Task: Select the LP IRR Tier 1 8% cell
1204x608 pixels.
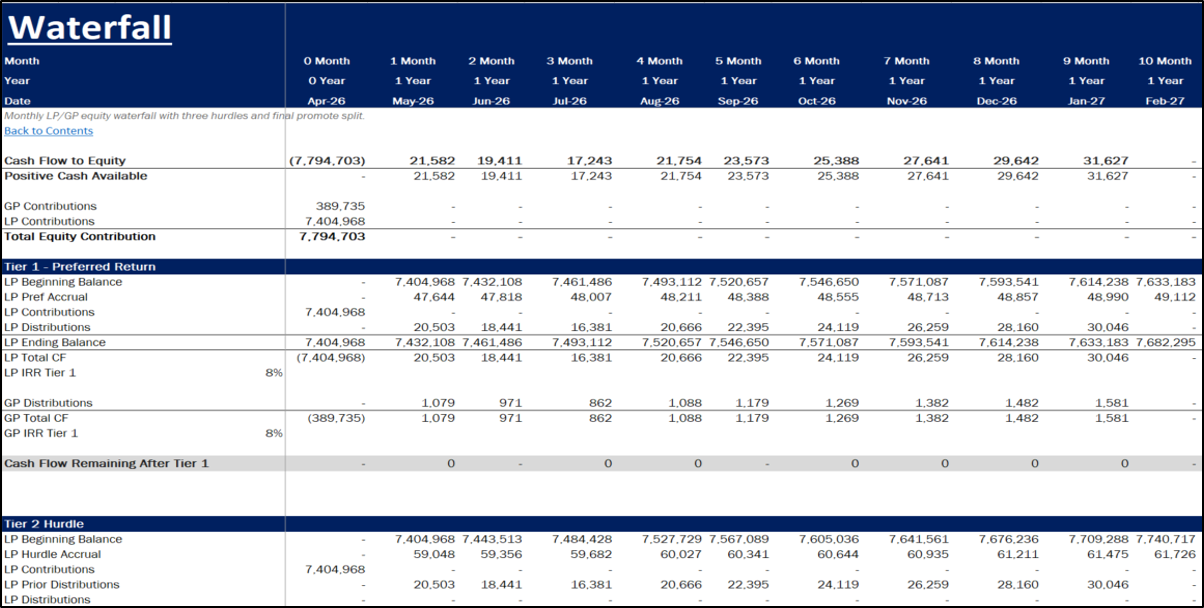Action: pos(274,373)
